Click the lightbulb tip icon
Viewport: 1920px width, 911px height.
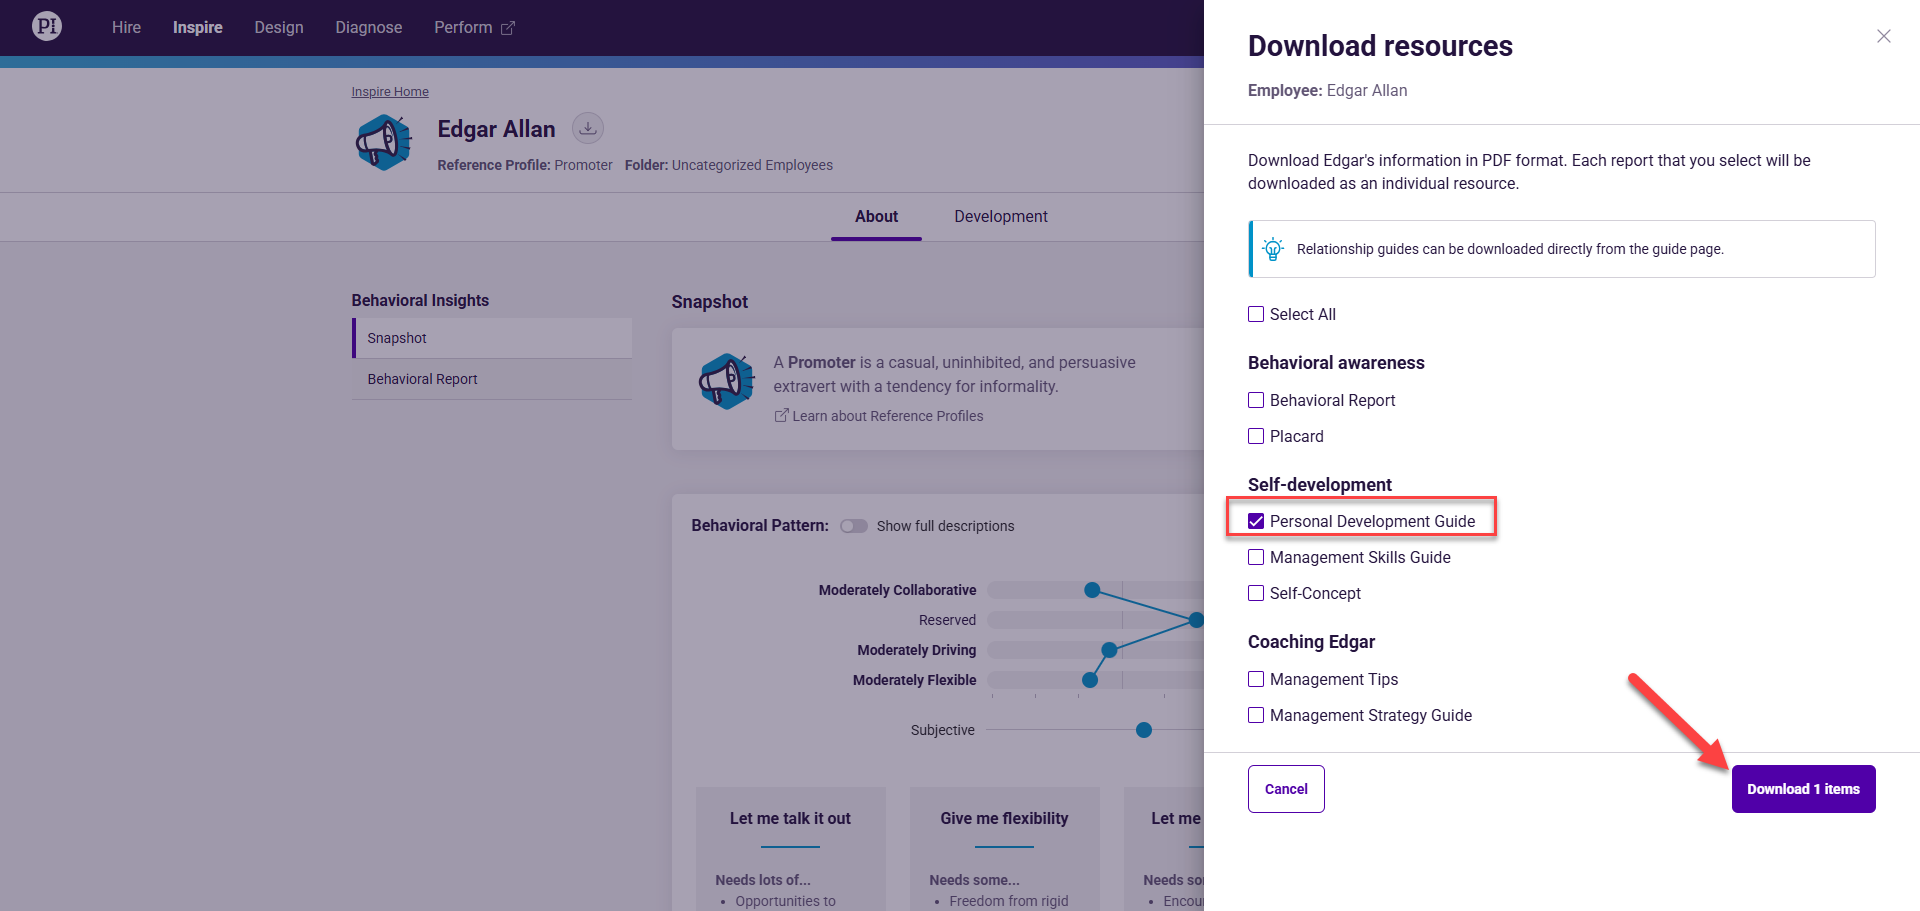(1272, 249)
